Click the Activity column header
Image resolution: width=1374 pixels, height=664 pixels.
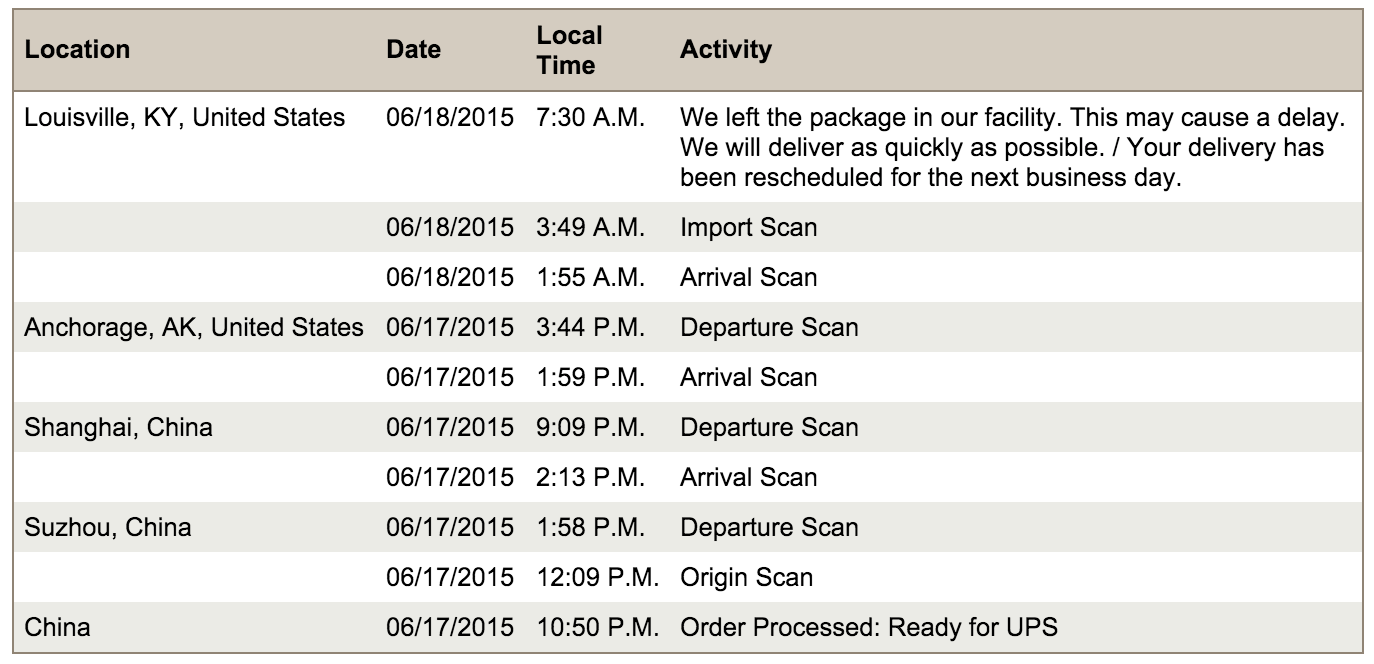[726, 49]
